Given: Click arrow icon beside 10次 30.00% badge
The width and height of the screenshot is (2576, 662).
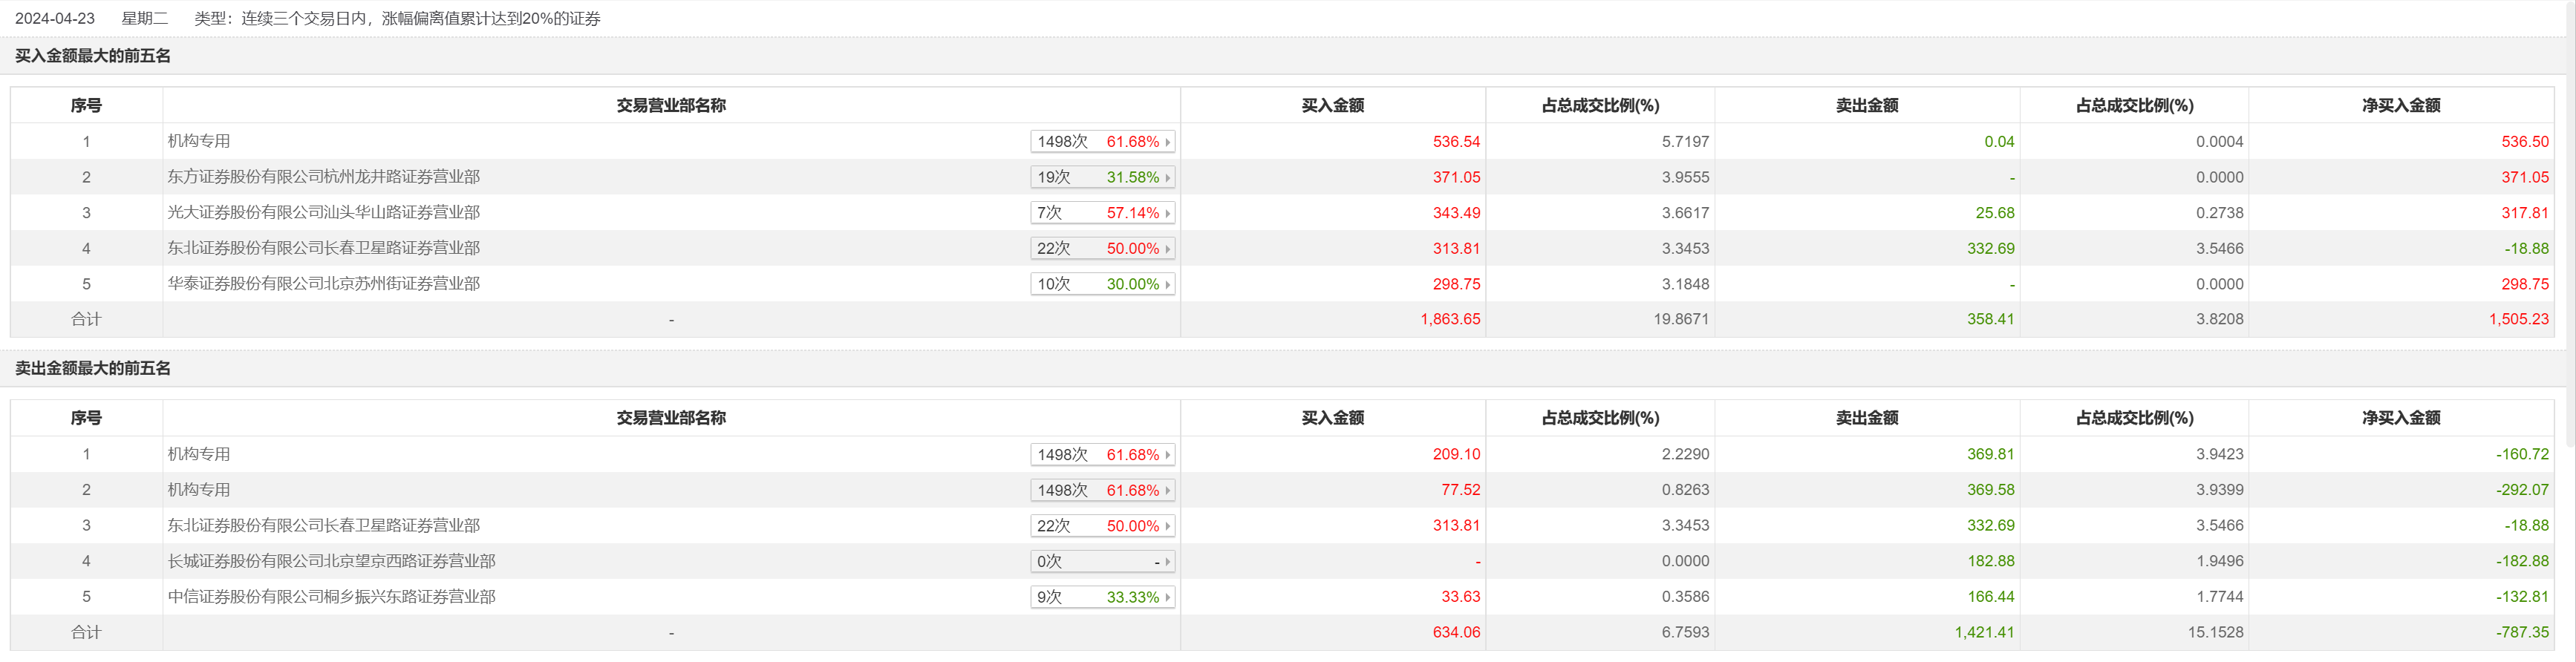Looking at the screenshot, I should (x=1167, y=285).
